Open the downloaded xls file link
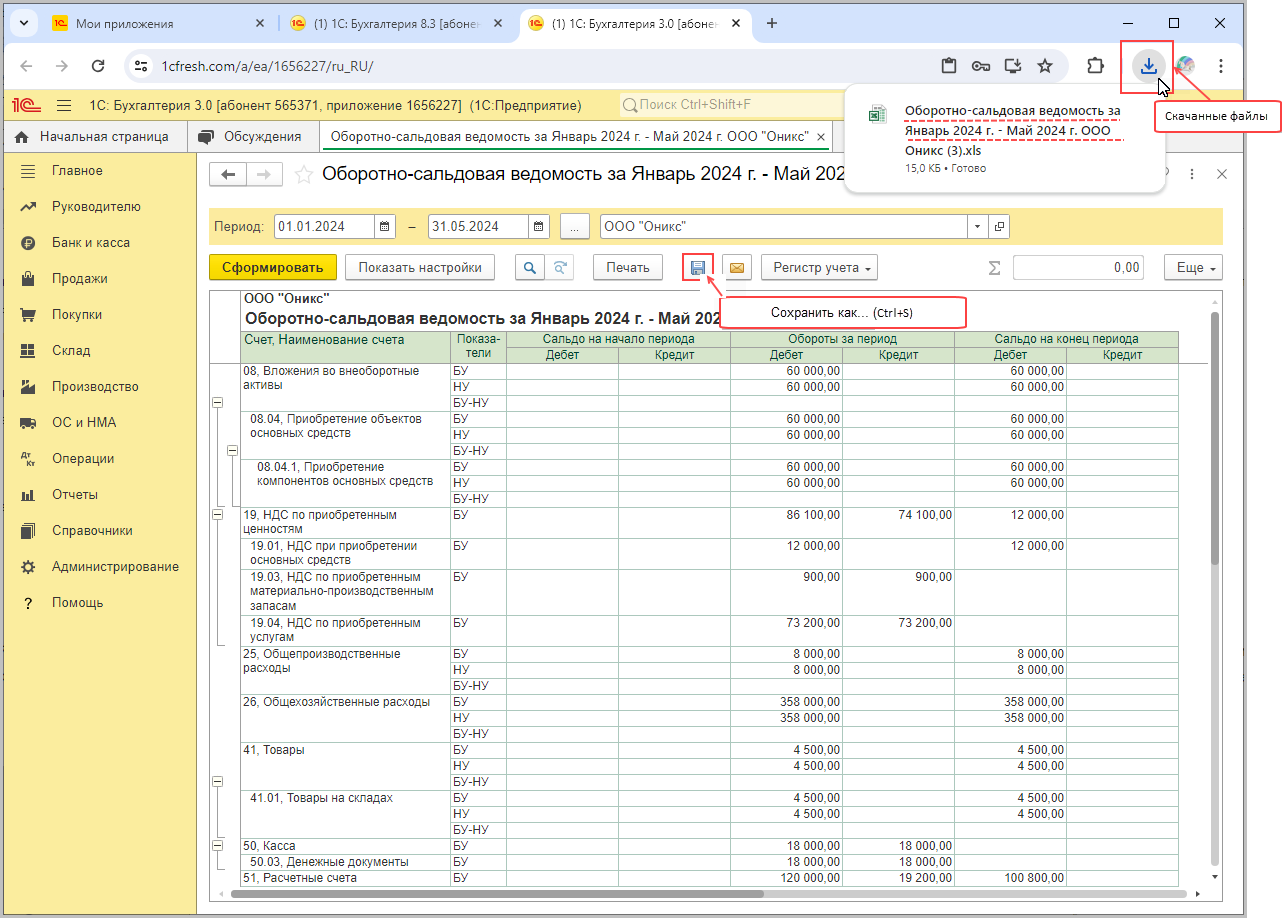 [1012, 130]
